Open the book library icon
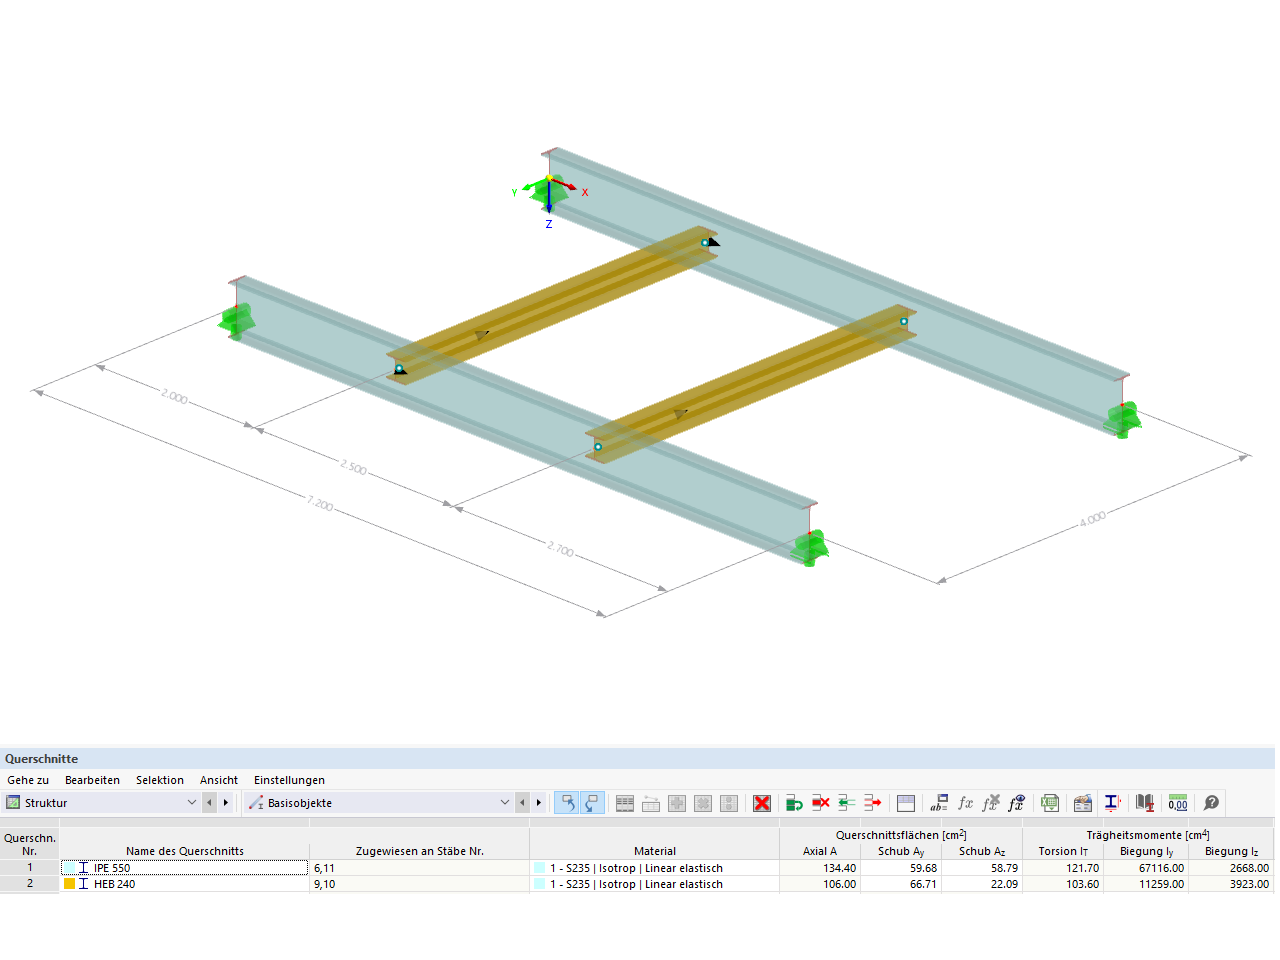This screenshot has height=960, width=1280. click(x=1145, y=803)
